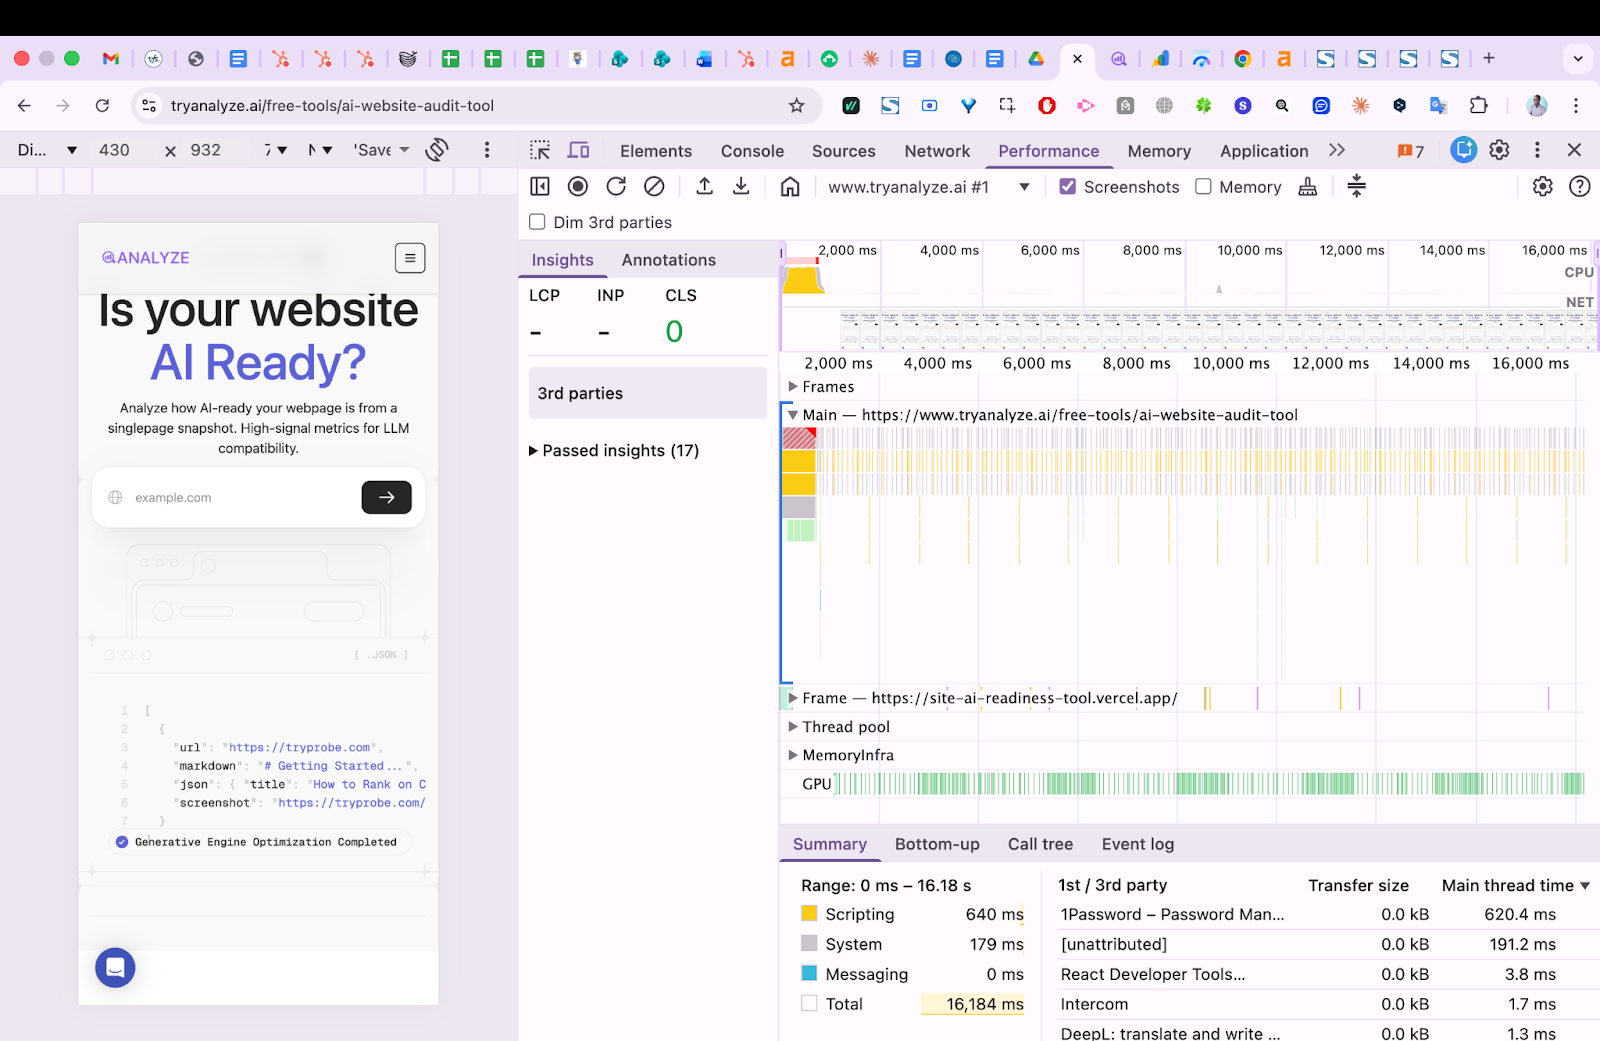Clear the current performance recording
1600x1041 pixels.
pos(653,186)
